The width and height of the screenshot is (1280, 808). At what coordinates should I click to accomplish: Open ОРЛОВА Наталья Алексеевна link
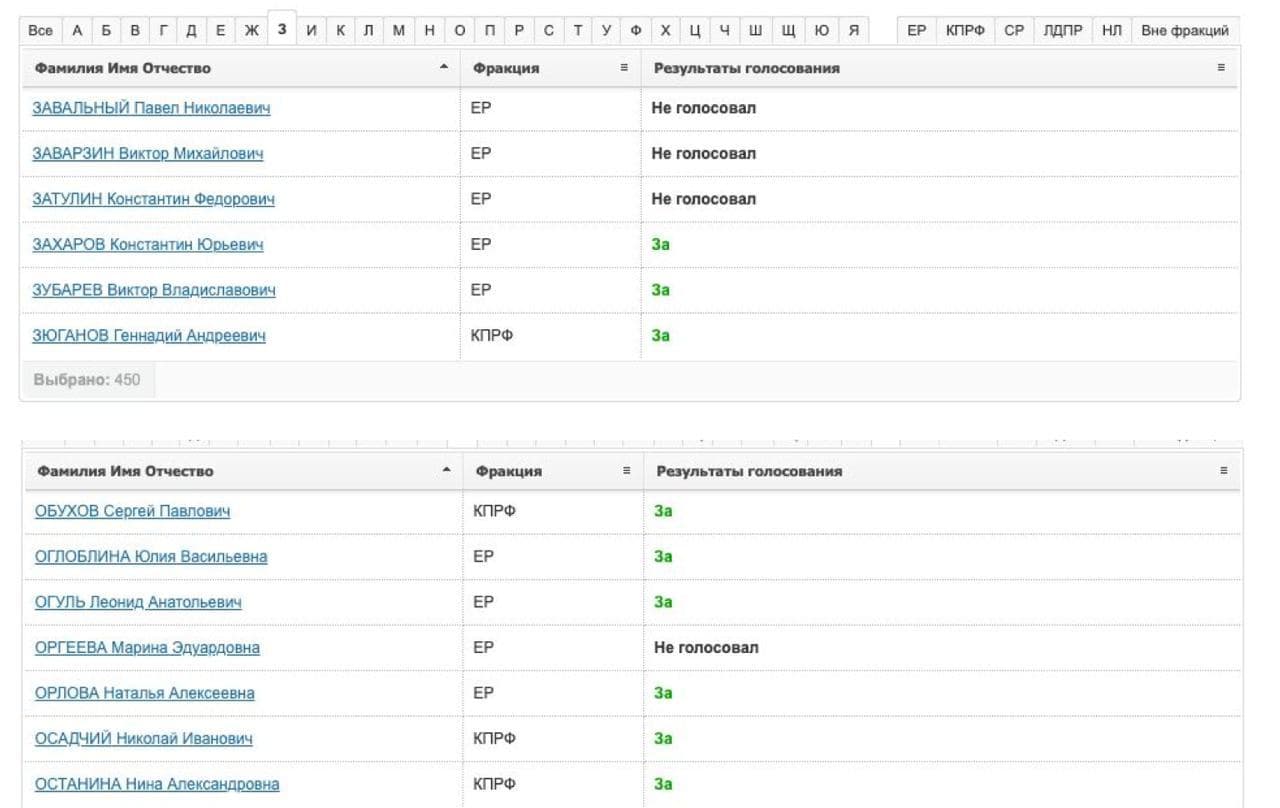pos(145,693)
